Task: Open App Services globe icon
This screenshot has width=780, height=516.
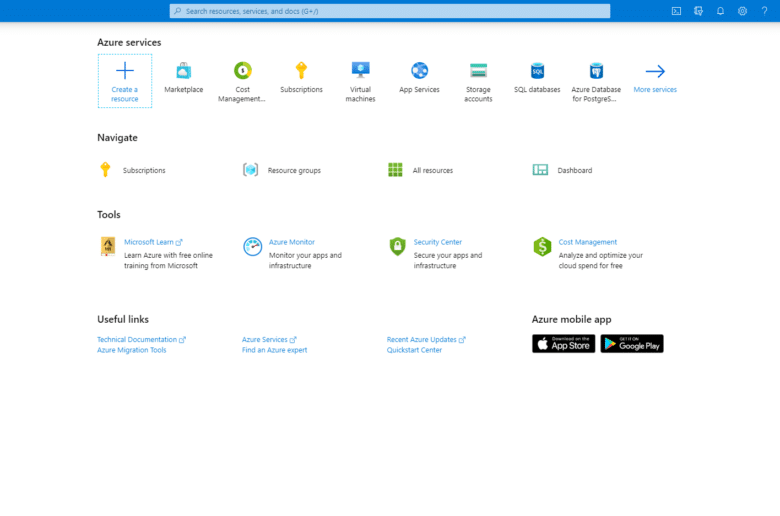Action: (419, 71)
